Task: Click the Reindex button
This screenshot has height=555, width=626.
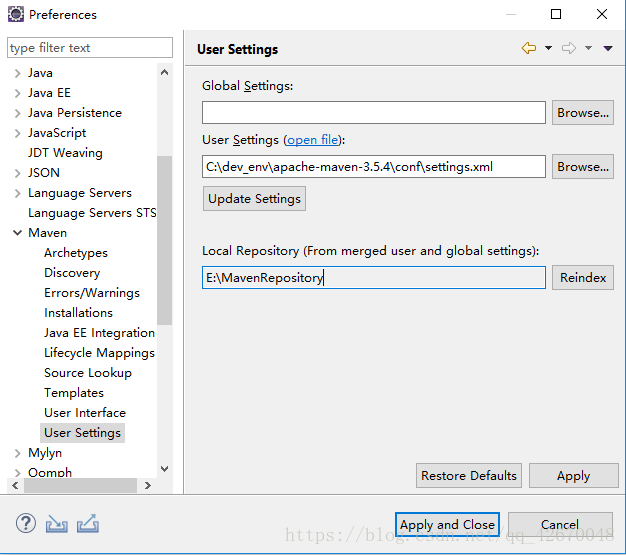Action: point(582,278)
